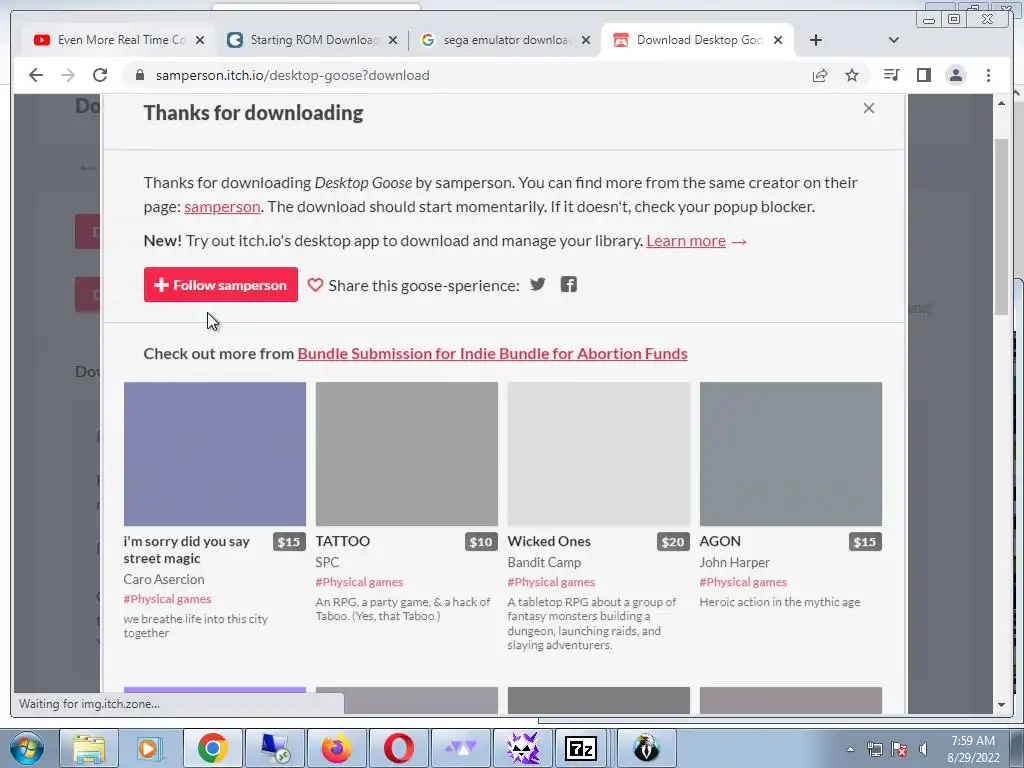Open a new browser tab
The image size is (1024, 768).
coord(816,40)
